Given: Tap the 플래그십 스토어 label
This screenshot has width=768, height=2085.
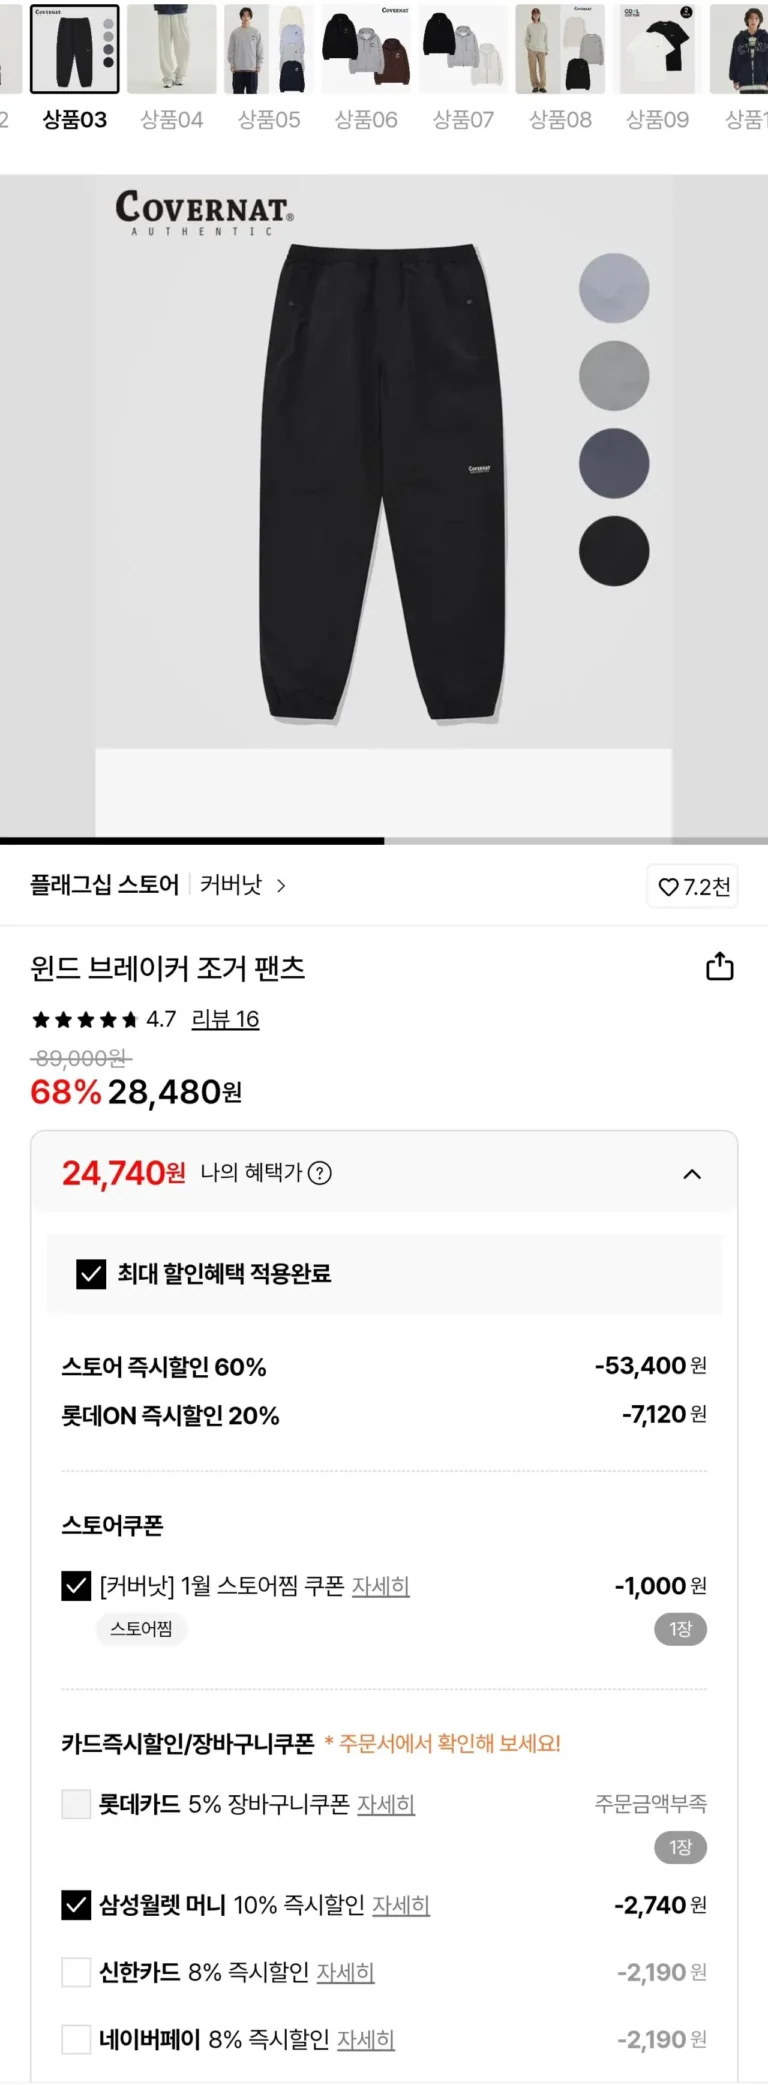Looking at the screenshot, I should coord(104,885).
